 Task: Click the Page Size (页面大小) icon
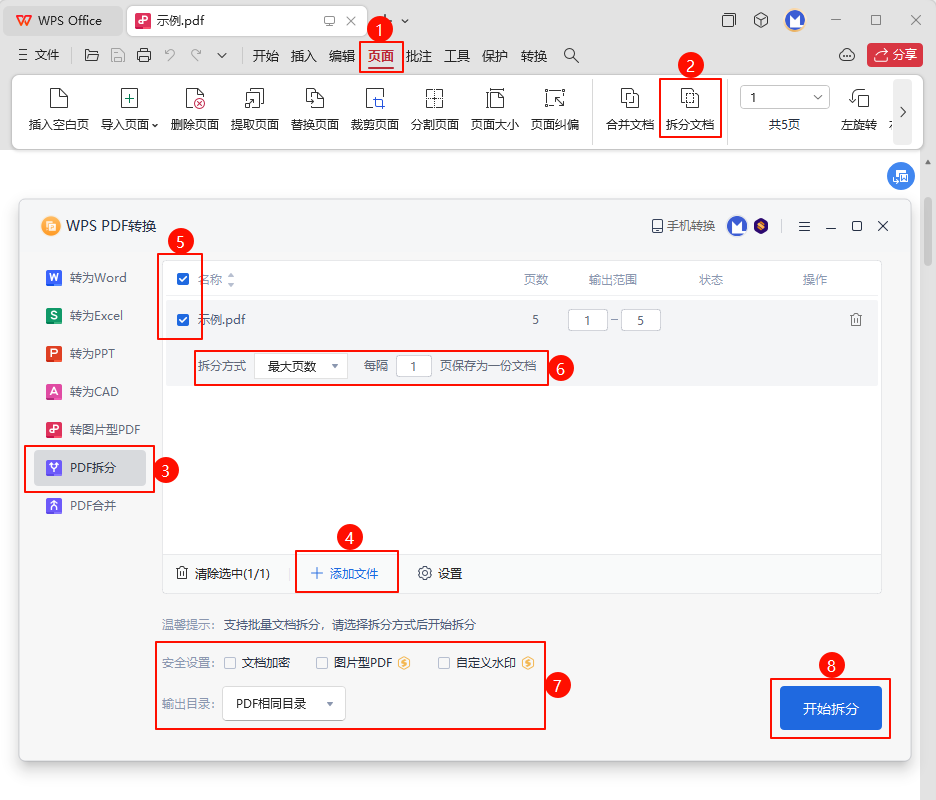tap(495, 99)
